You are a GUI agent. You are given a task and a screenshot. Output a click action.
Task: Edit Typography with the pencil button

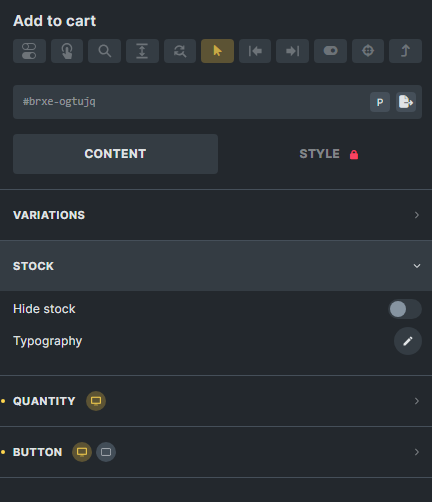pyautogui.click(x=408, y=341)
